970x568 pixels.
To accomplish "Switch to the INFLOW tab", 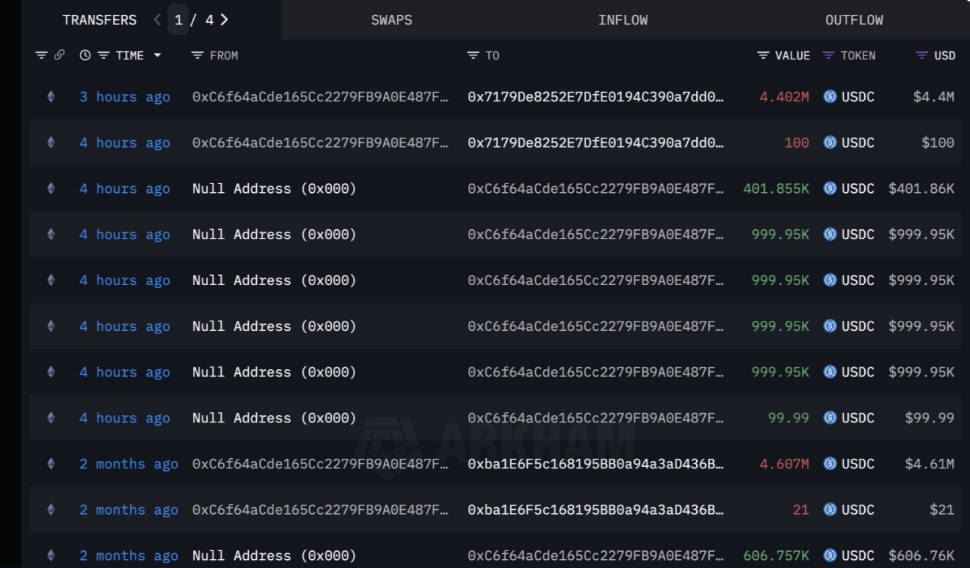I will click(x=623, y=20).
